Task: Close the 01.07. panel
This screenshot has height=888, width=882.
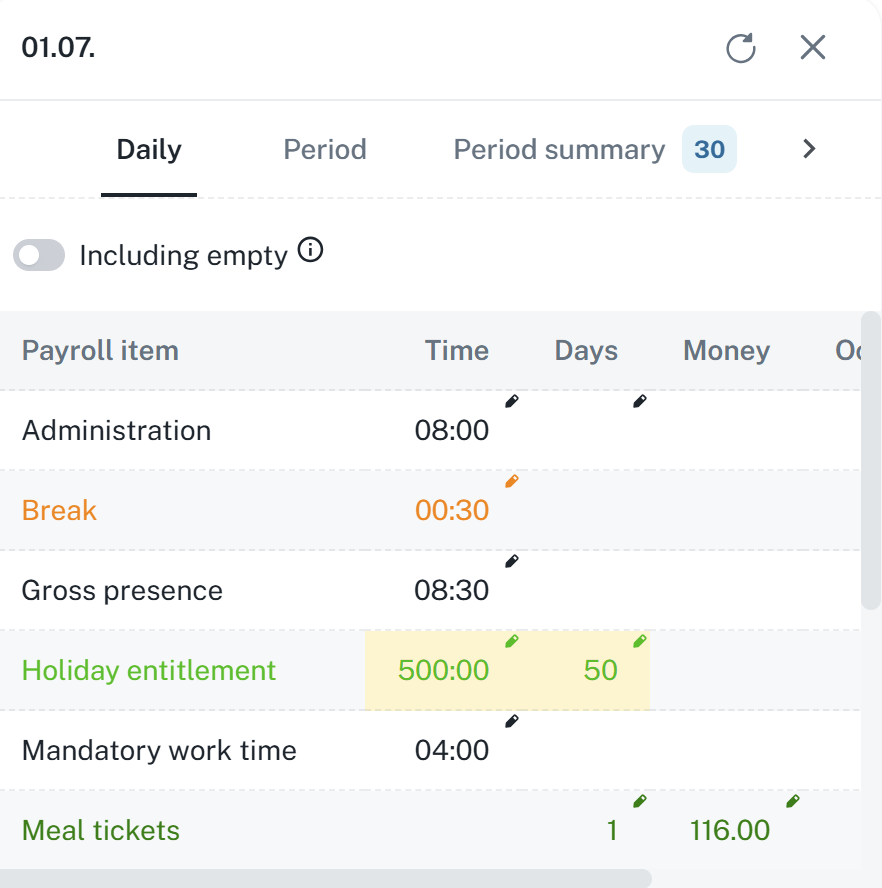Action: 813,48
